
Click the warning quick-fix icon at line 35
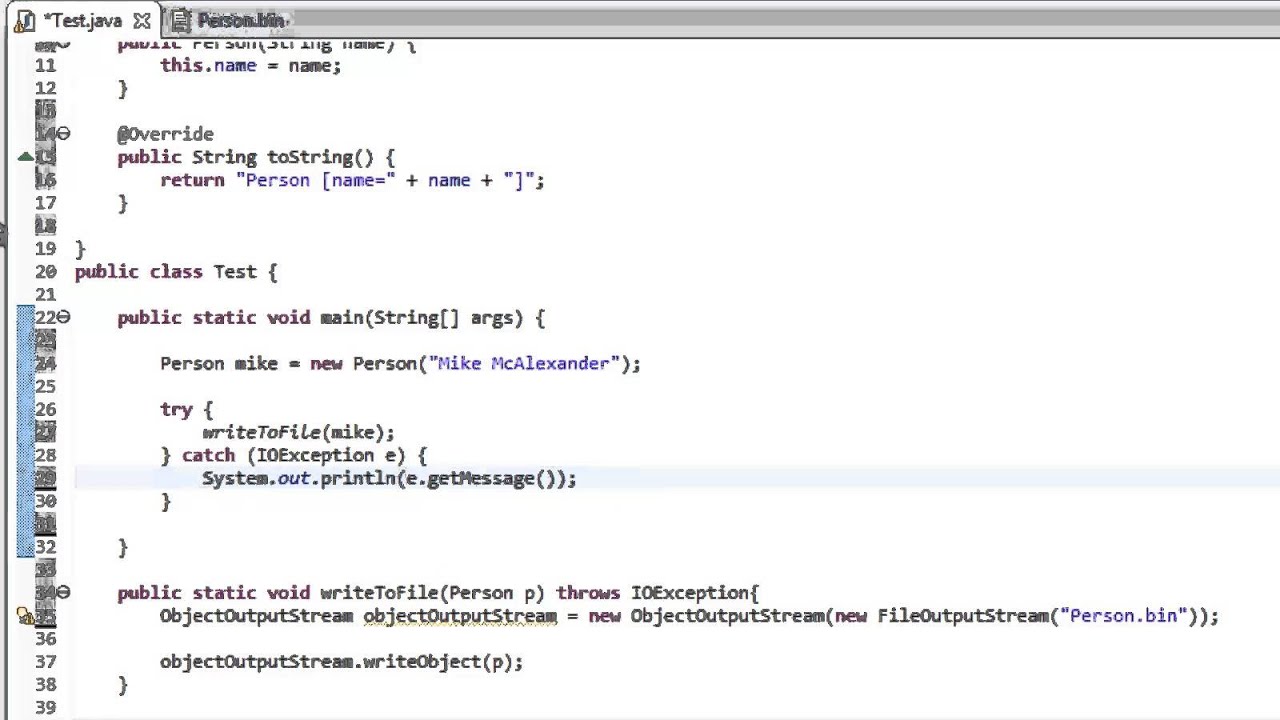point(25,616)
